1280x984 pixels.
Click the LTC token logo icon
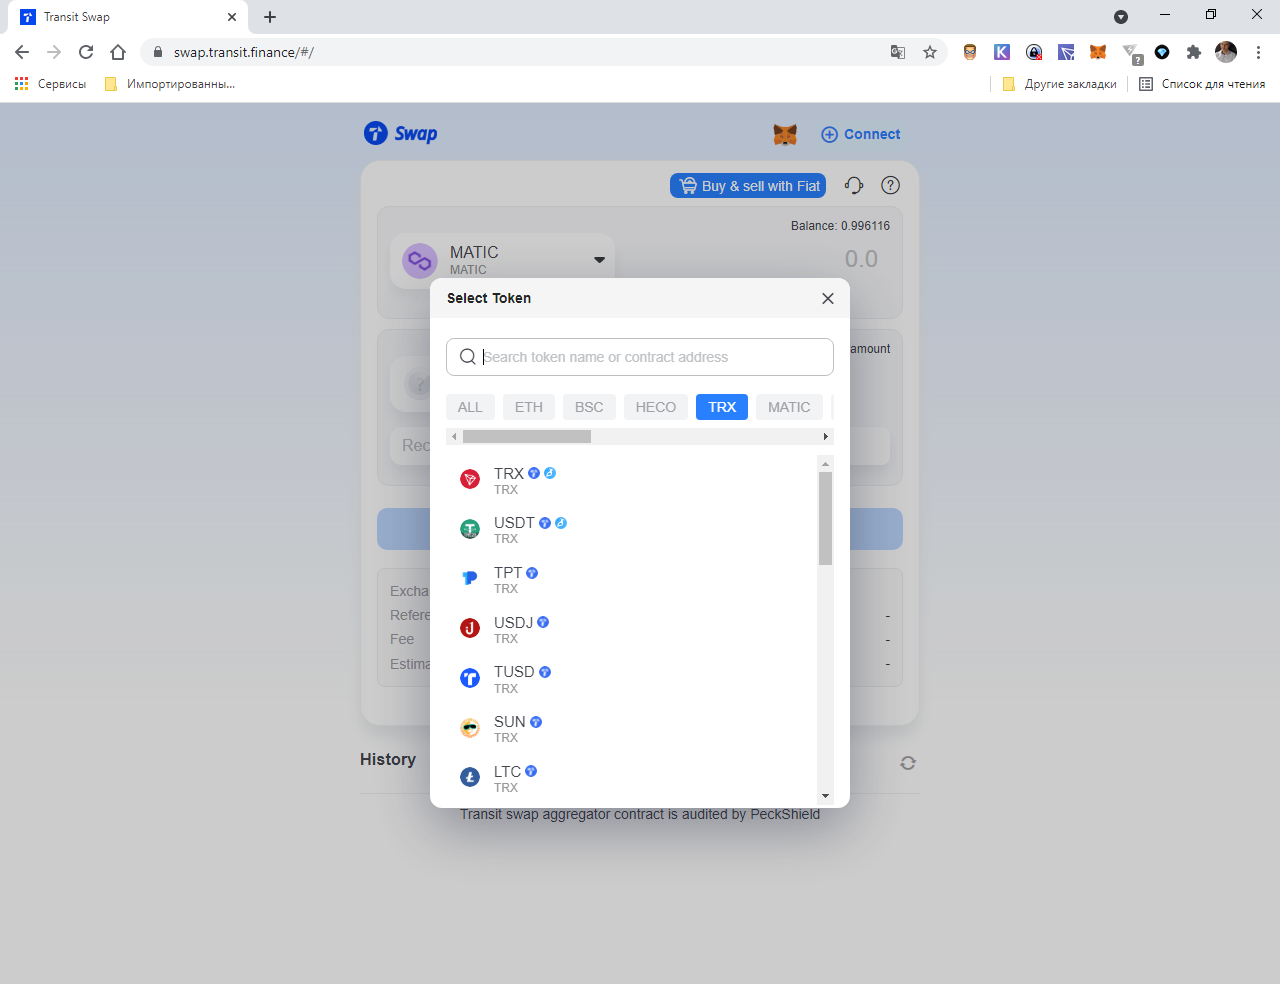pos(470,777)
